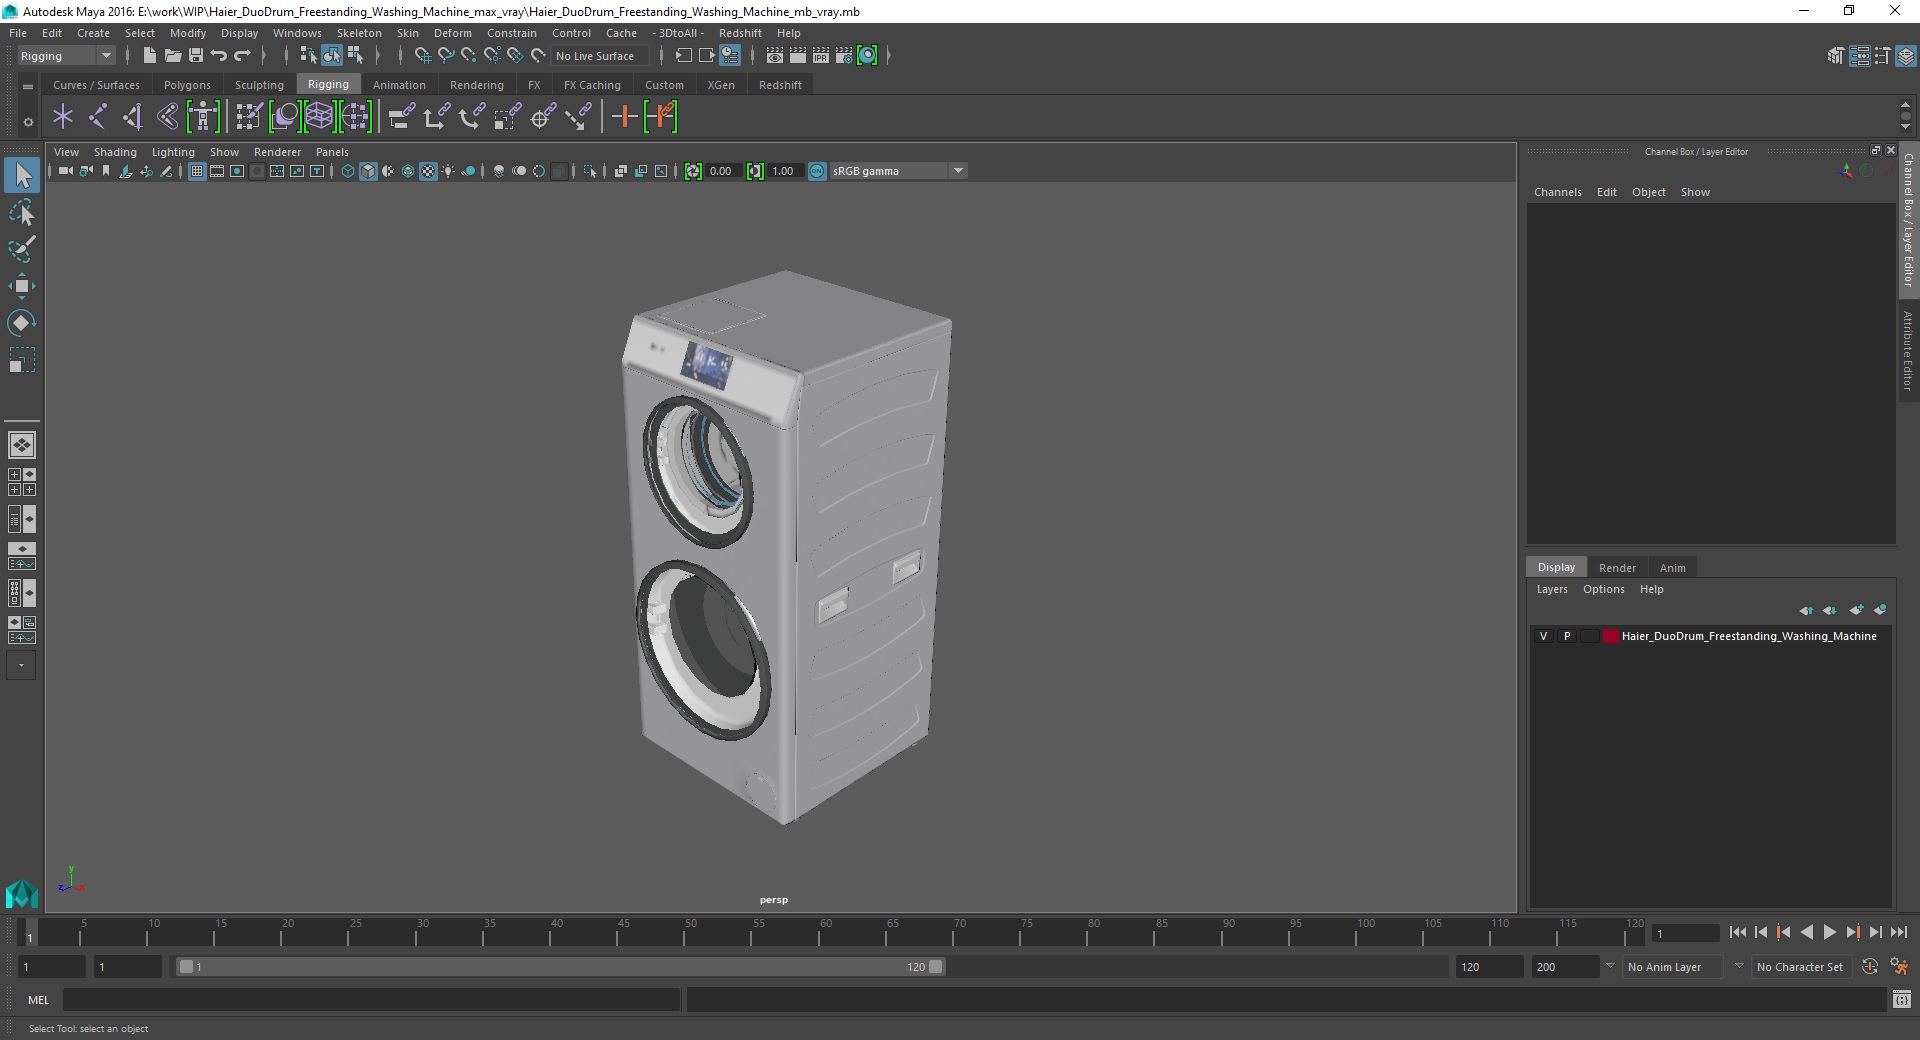Screen dimensions: 1920x1040
Task: Open the Panels viewport menu
Action: coord(332,152)
